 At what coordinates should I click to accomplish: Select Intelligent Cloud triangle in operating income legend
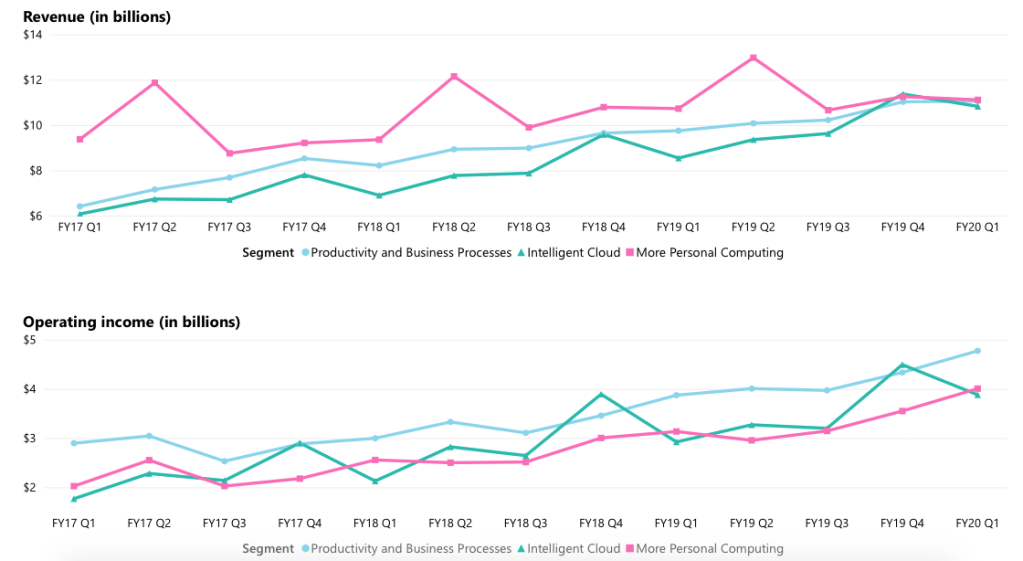(x=520, y=549)
